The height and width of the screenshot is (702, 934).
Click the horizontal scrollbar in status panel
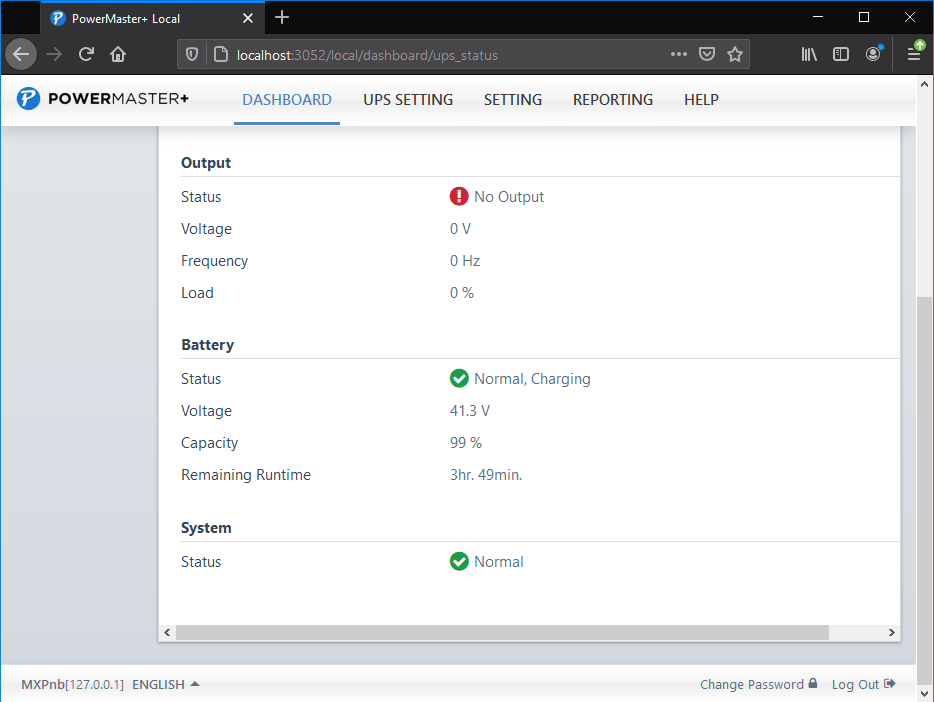tap(502, 633)
